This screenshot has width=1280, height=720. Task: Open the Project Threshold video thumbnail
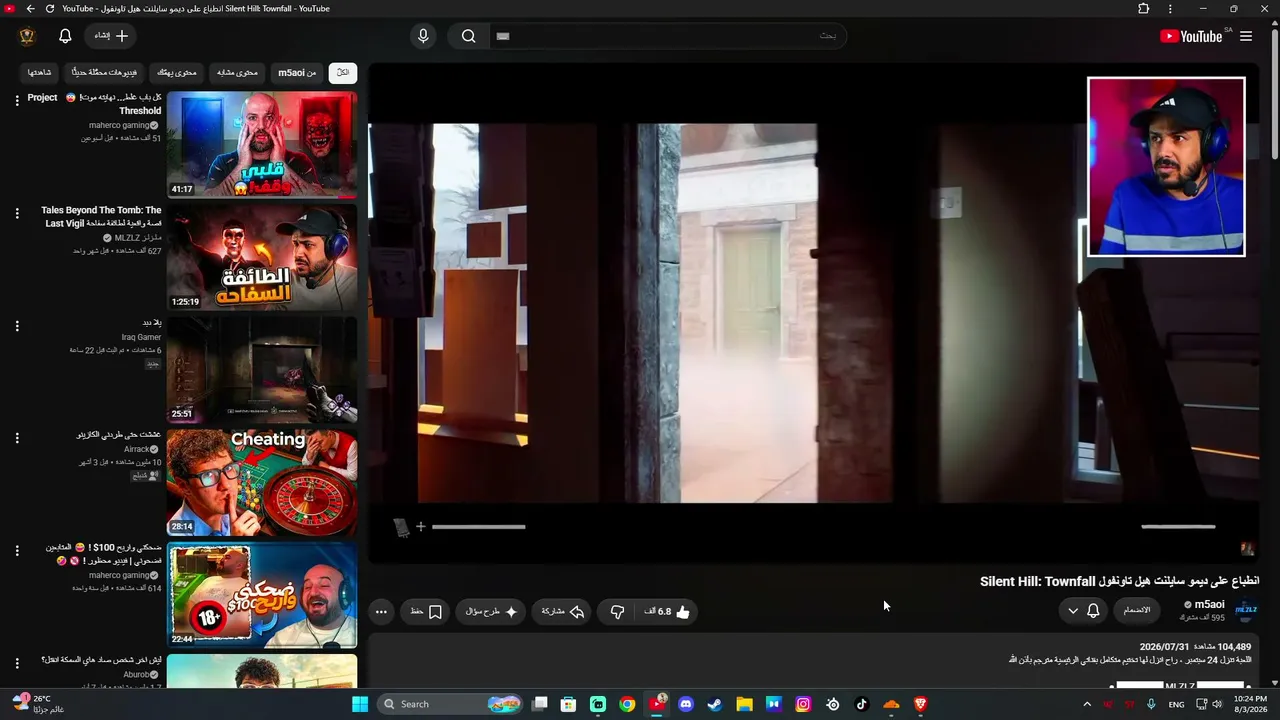point(262,145)
